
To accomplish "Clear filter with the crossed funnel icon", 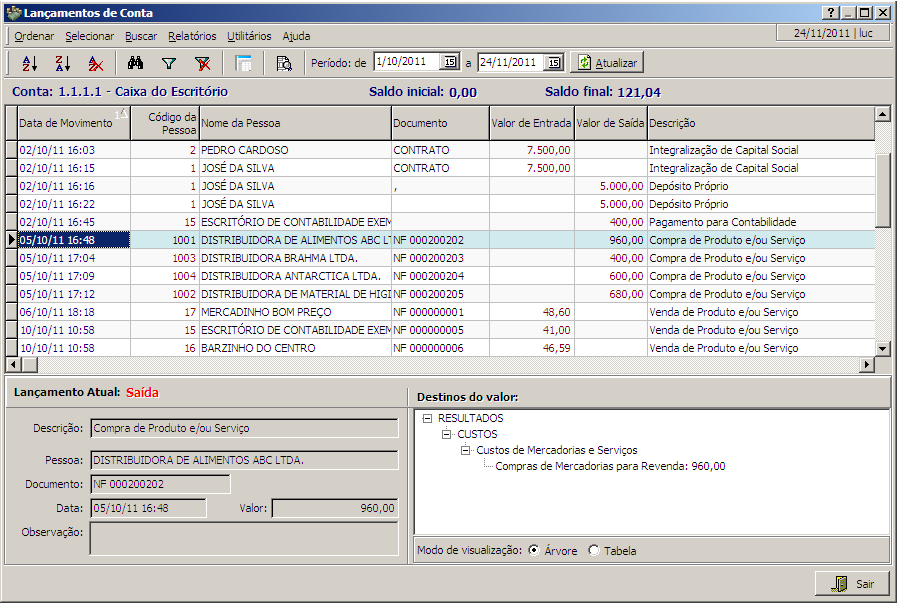I will point(202,63).
